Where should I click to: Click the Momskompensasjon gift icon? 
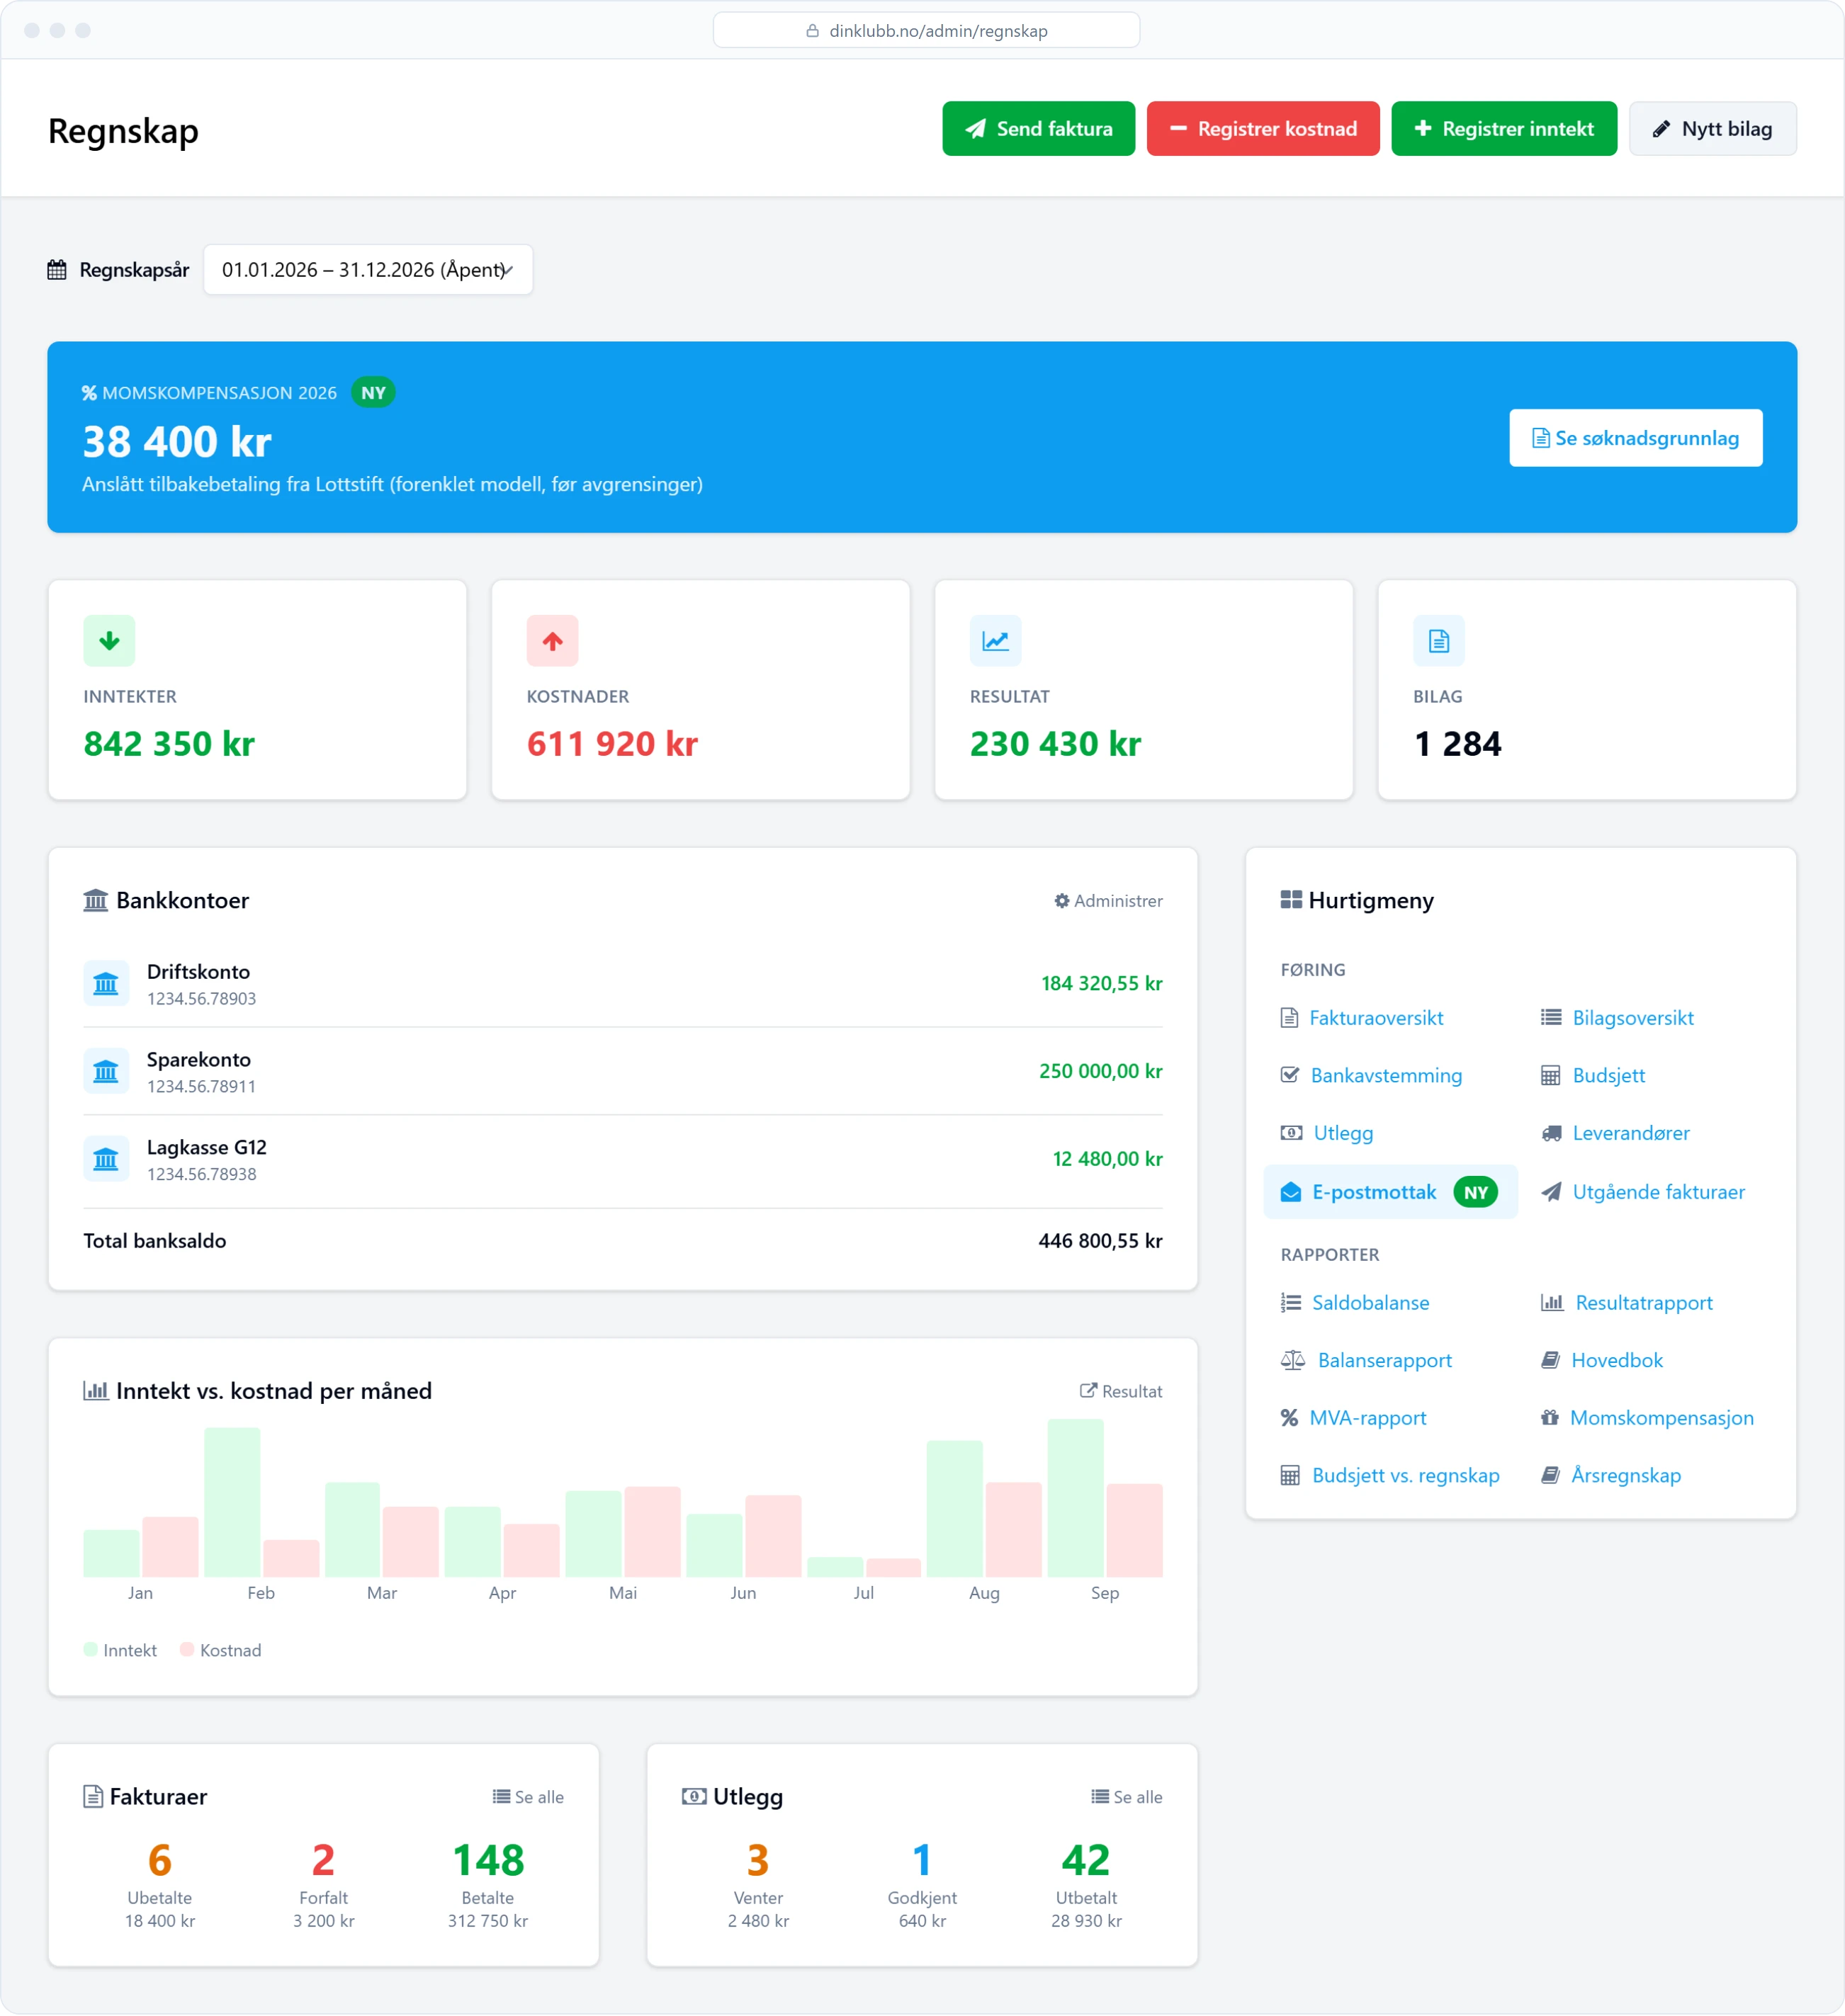coord(1550,1418)
